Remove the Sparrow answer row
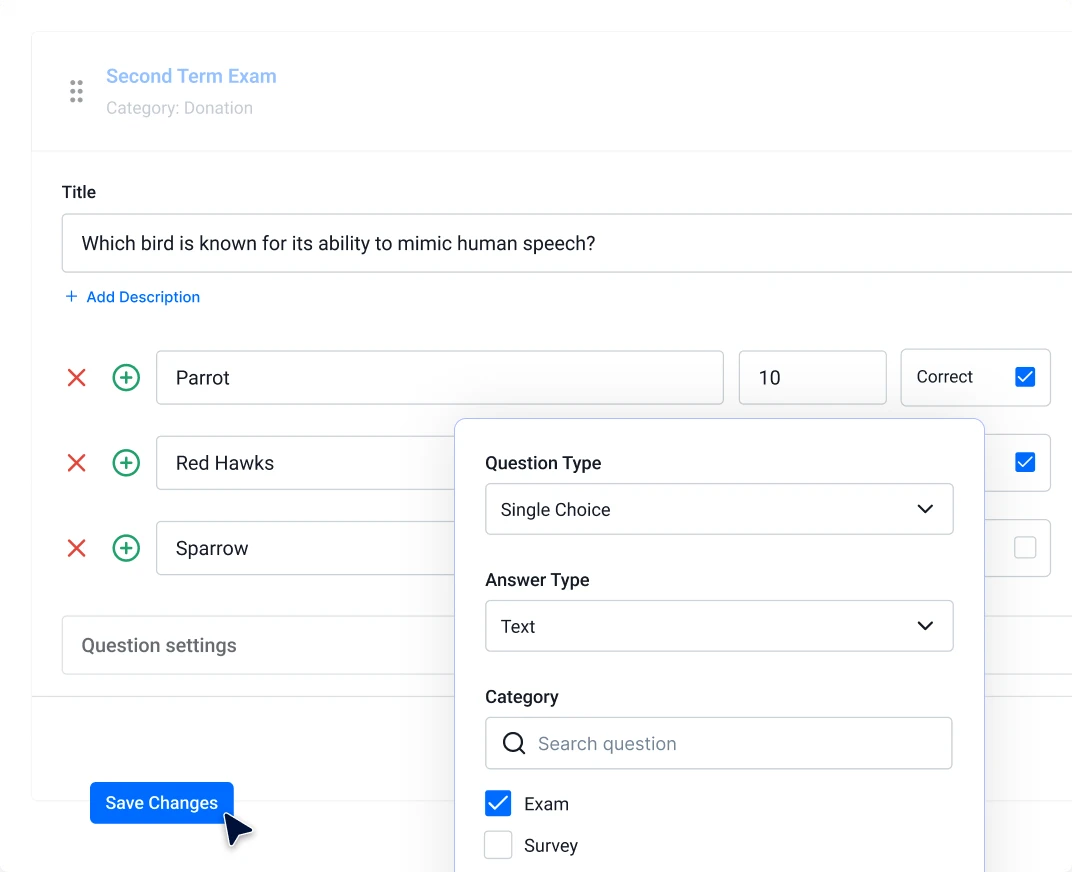 76,548
